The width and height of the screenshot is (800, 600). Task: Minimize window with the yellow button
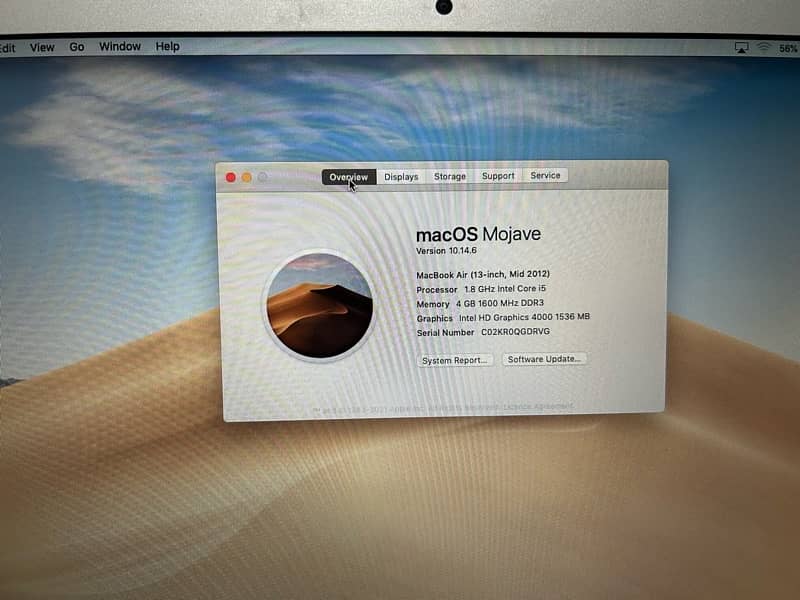pyautogui.click(x=247, y=177)
